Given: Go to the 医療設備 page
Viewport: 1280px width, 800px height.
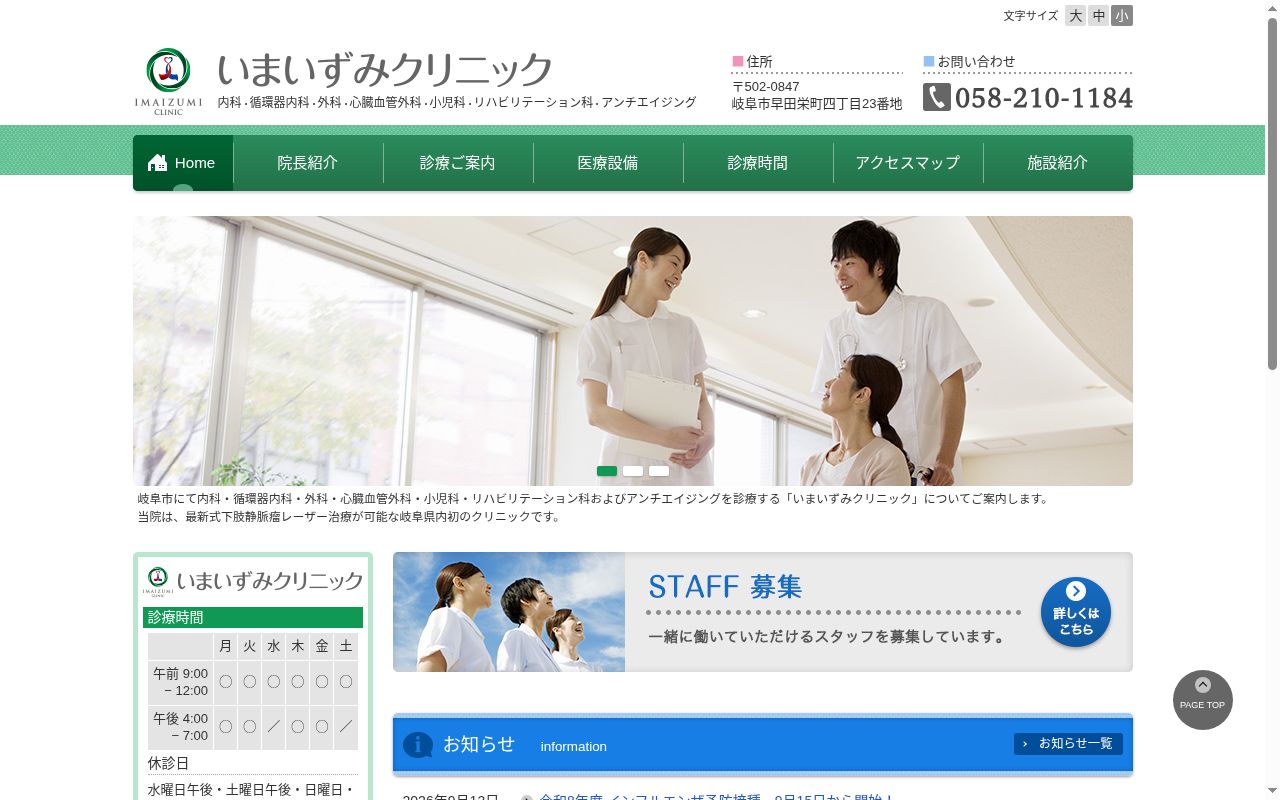Looking at the screenshot, I should (608, 163).
